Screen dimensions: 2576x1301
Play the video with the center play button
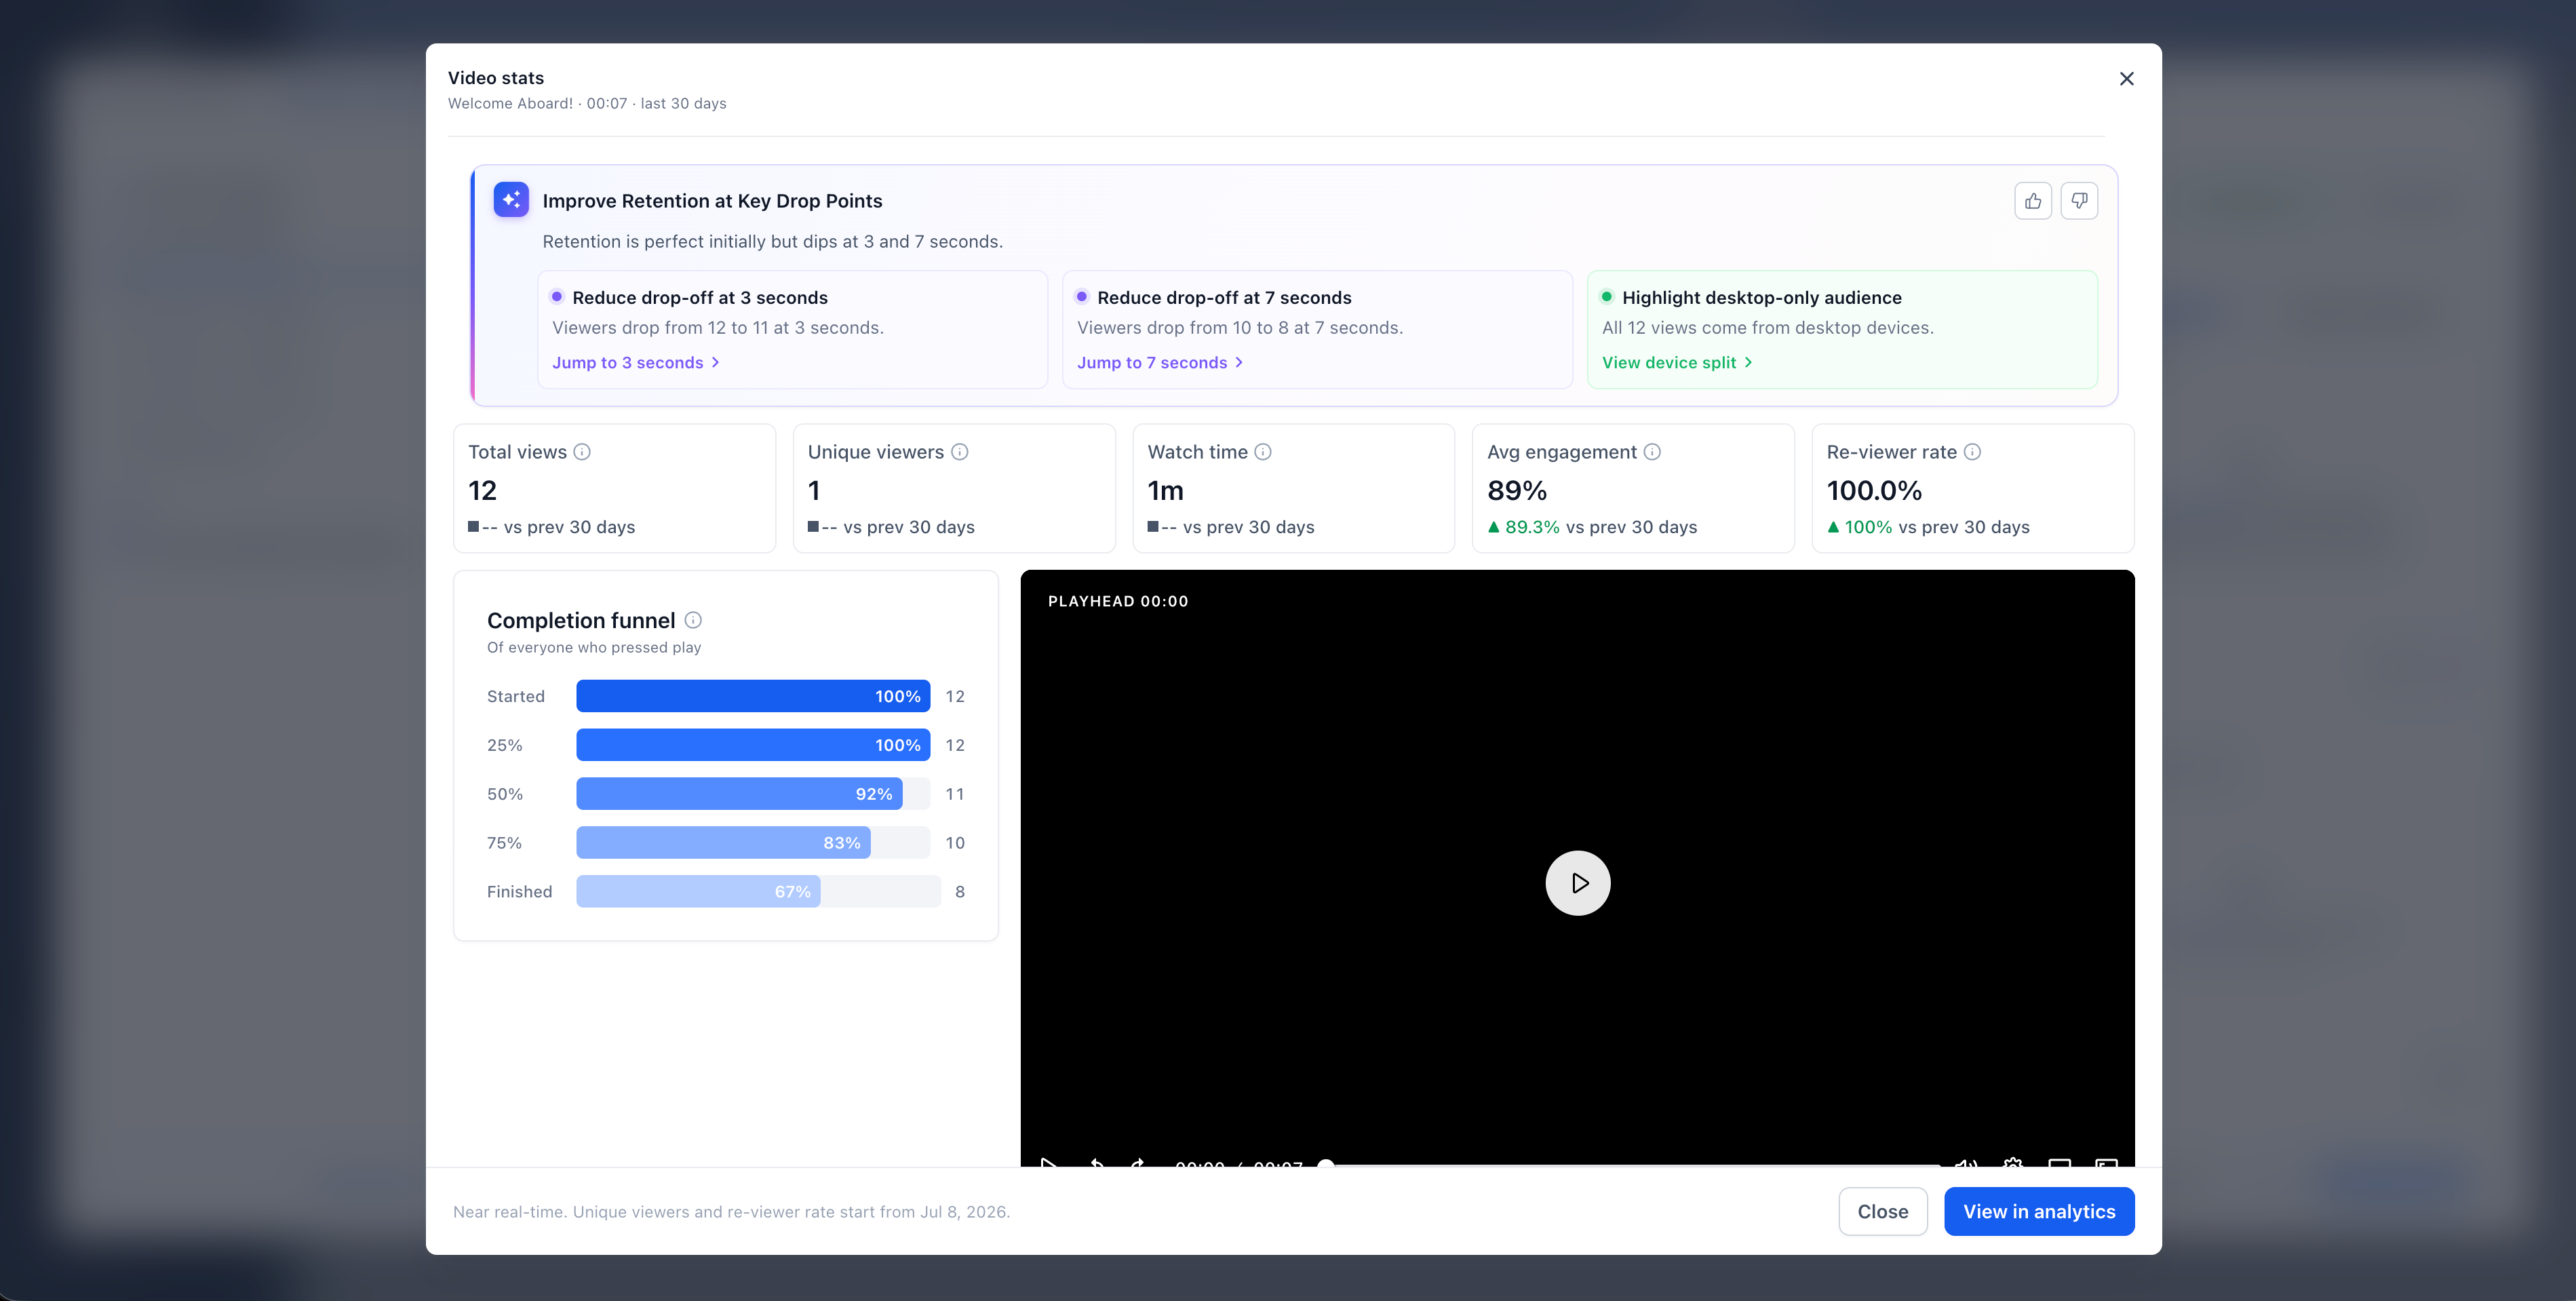[1578, 883]
